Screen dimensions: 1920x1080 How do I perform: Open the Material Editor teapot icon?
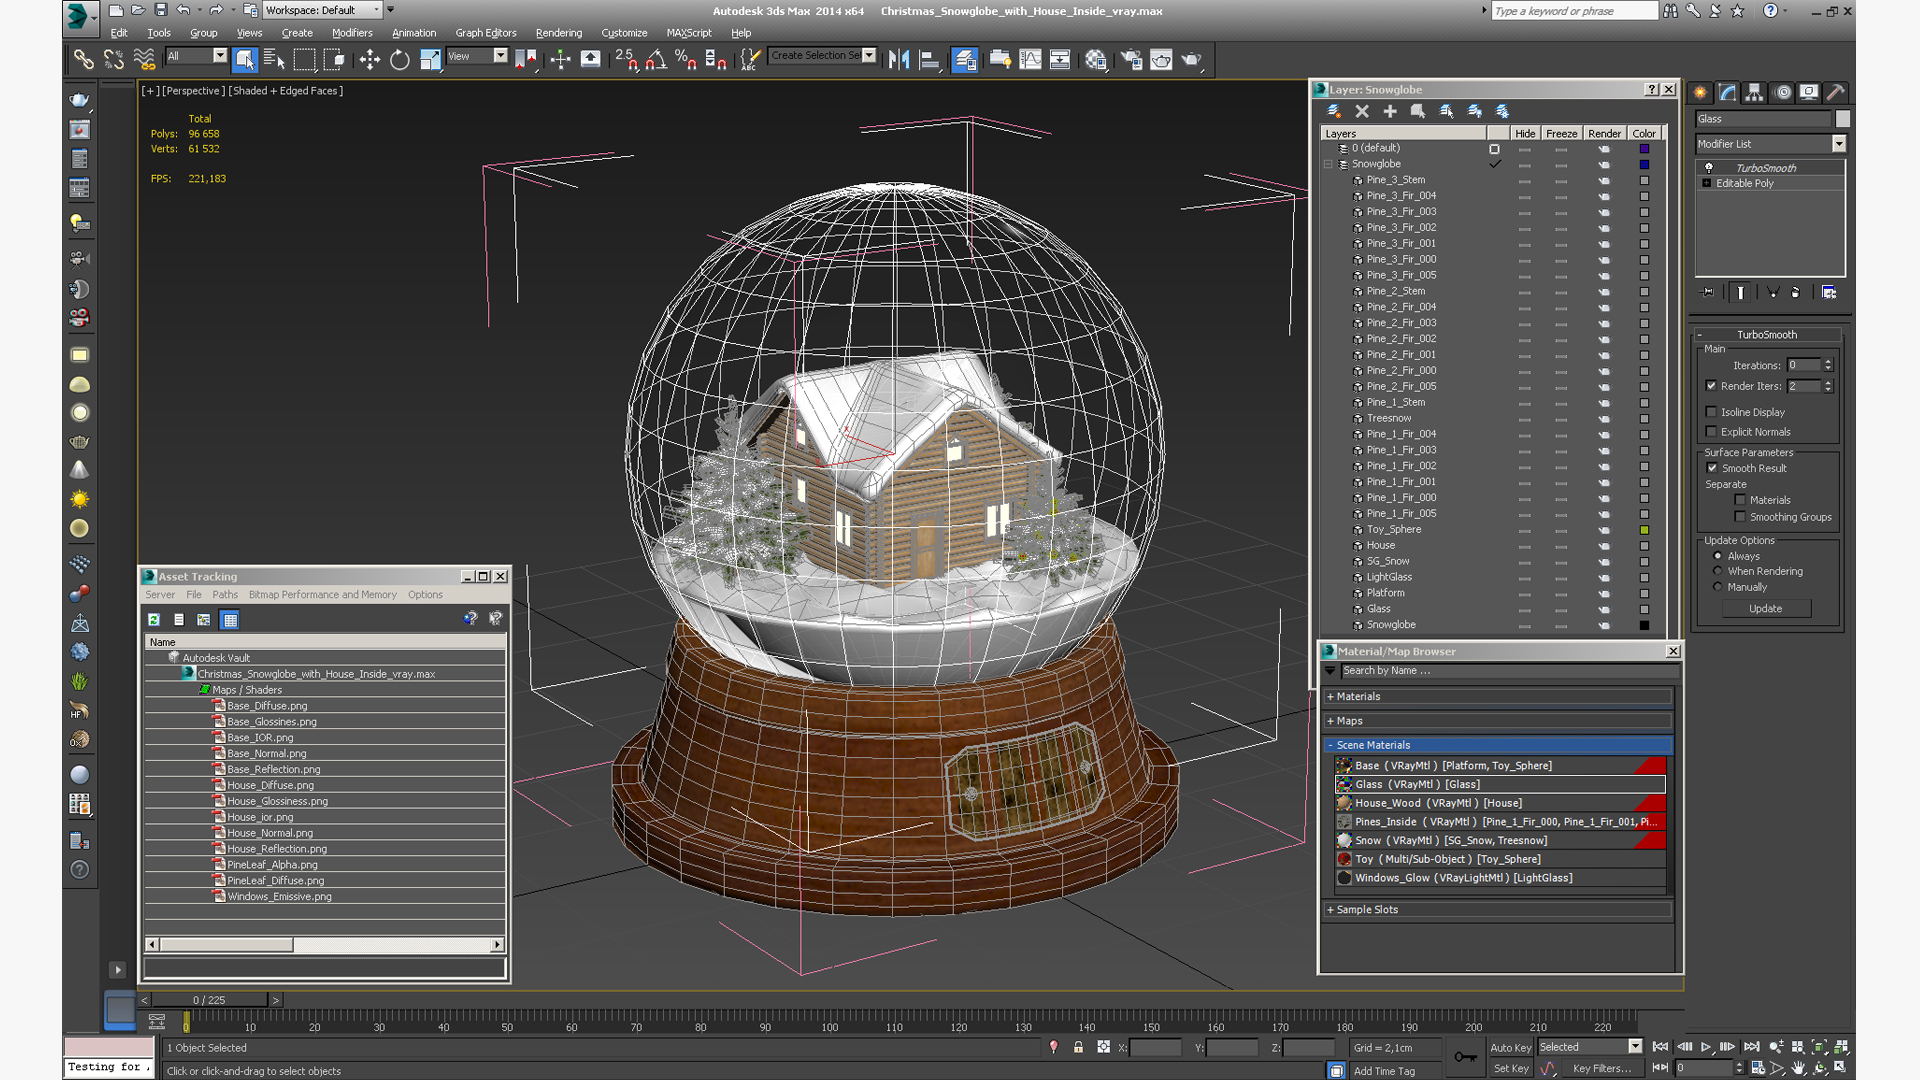point(1095,60)
